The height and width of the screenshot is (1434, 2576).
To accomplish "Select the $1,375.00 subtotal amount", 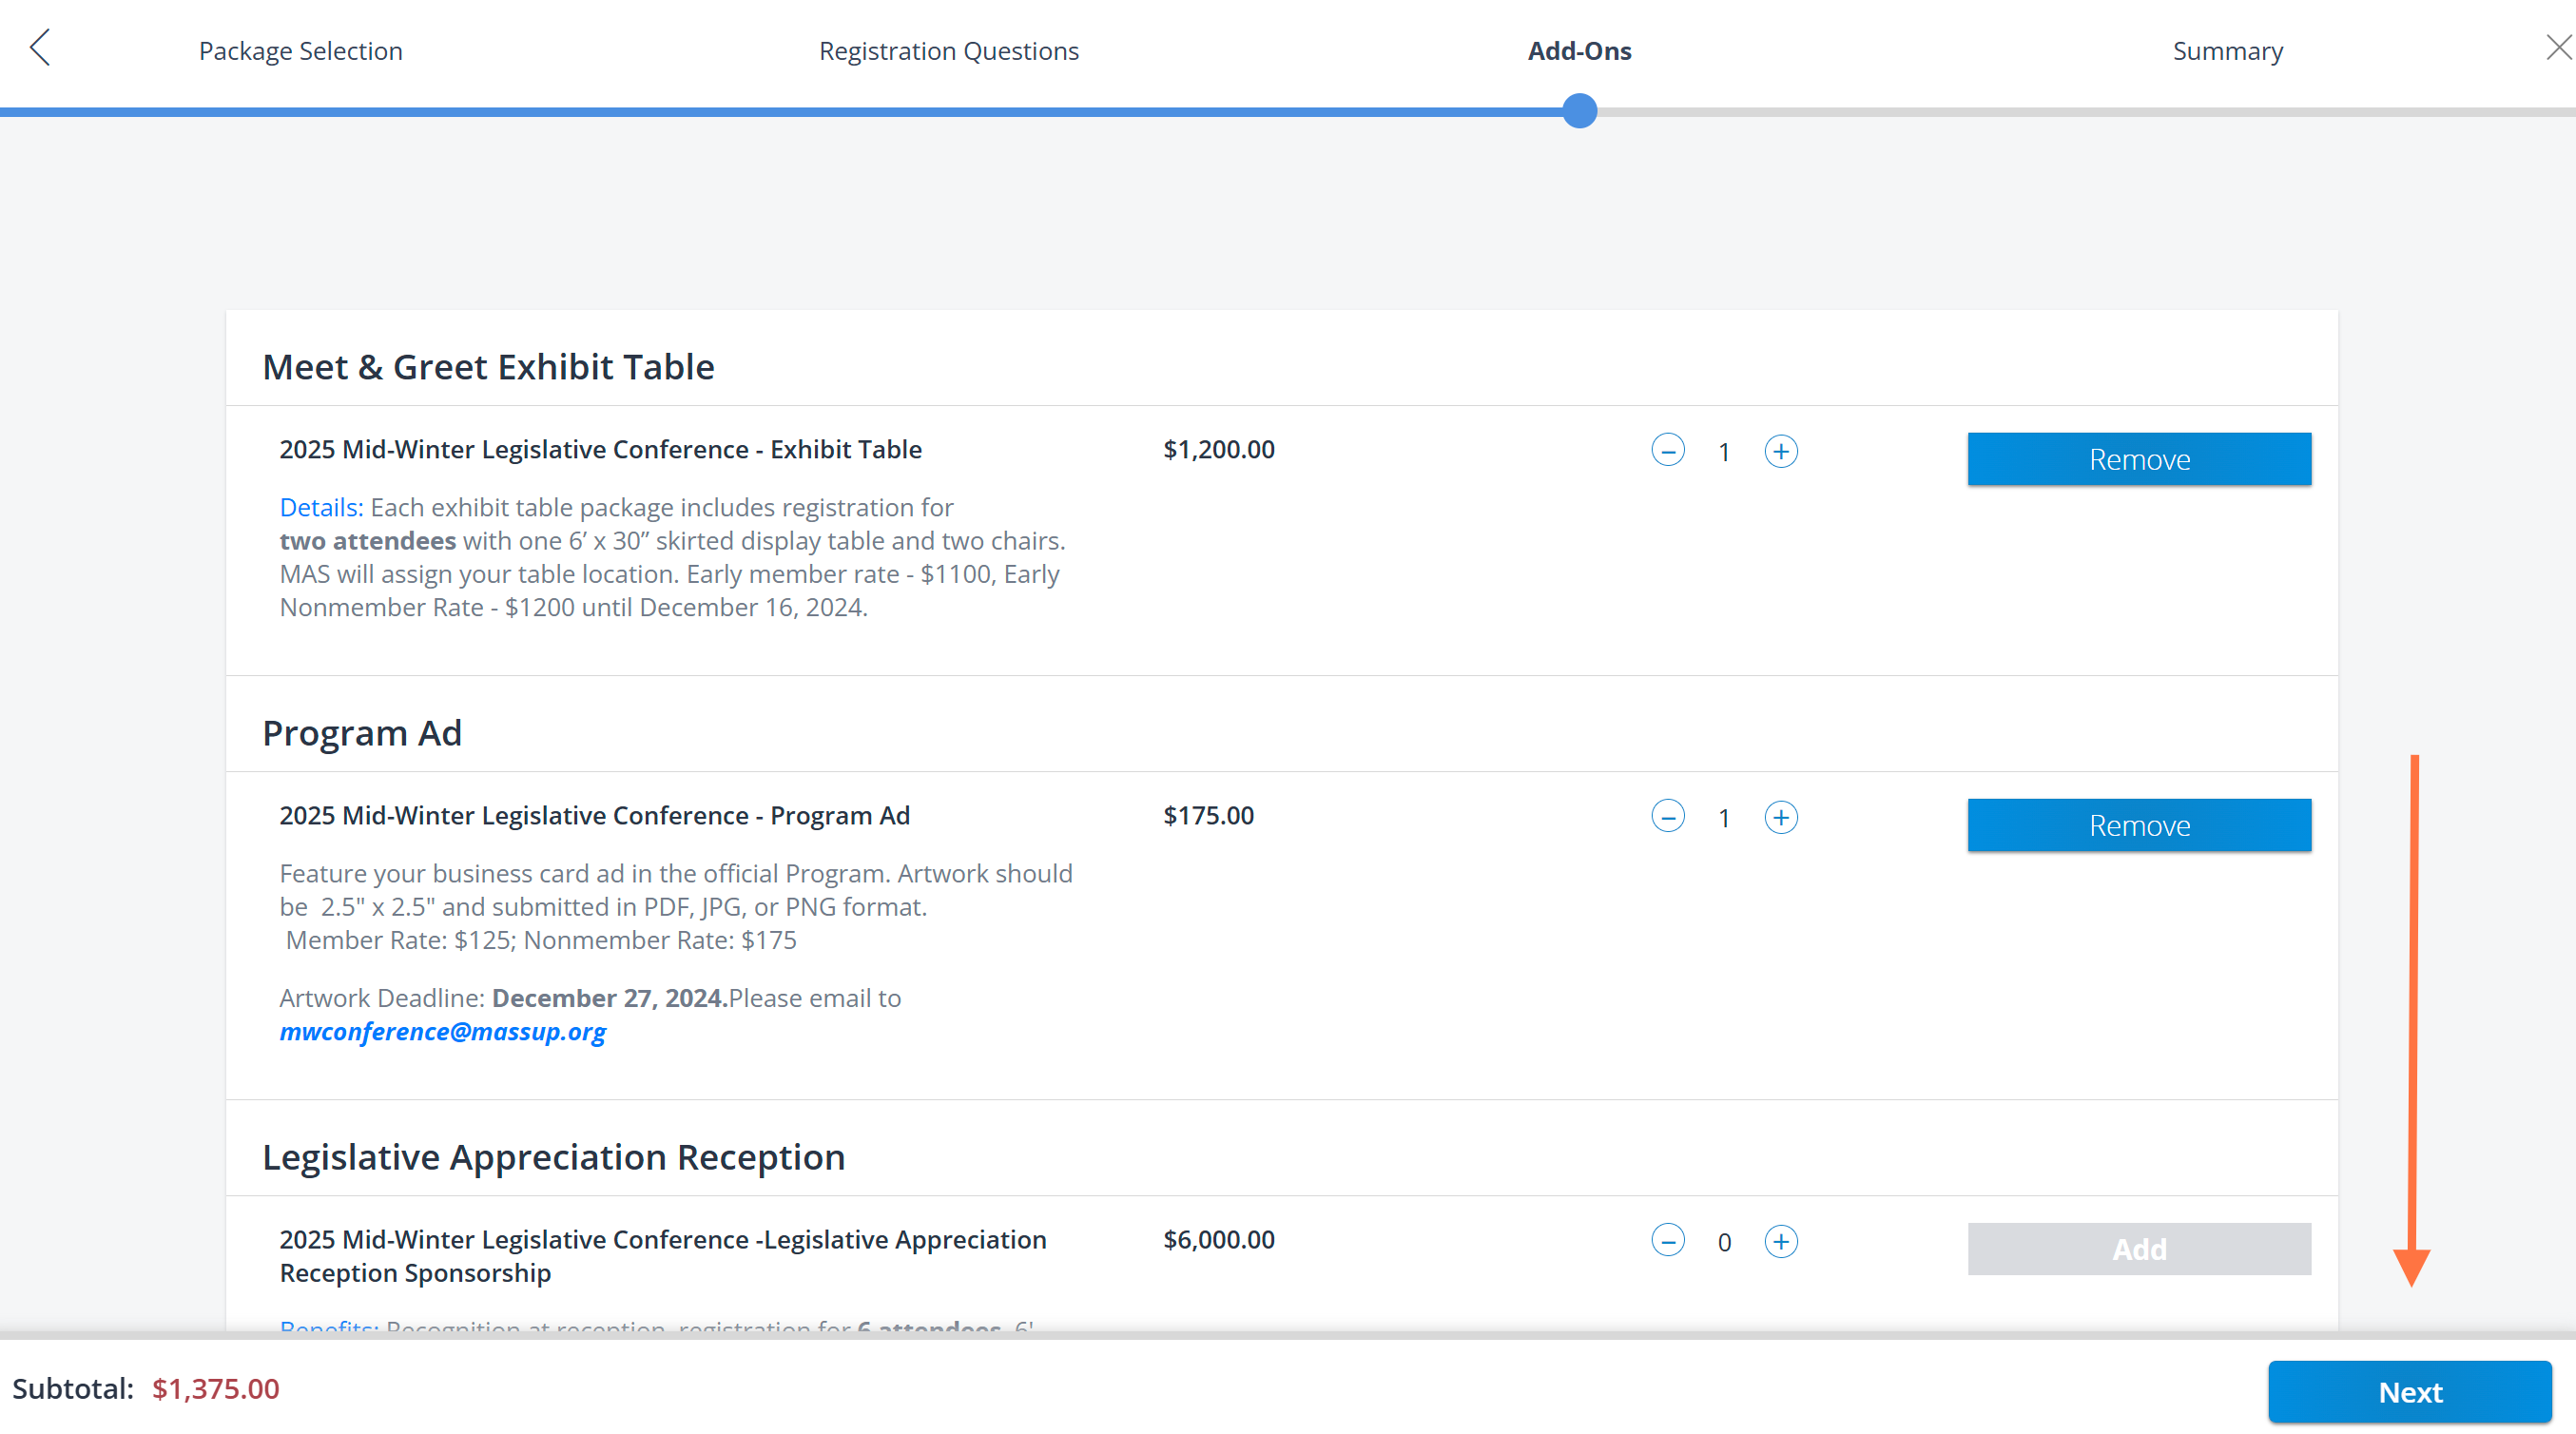I will [x=216, y=1388].
